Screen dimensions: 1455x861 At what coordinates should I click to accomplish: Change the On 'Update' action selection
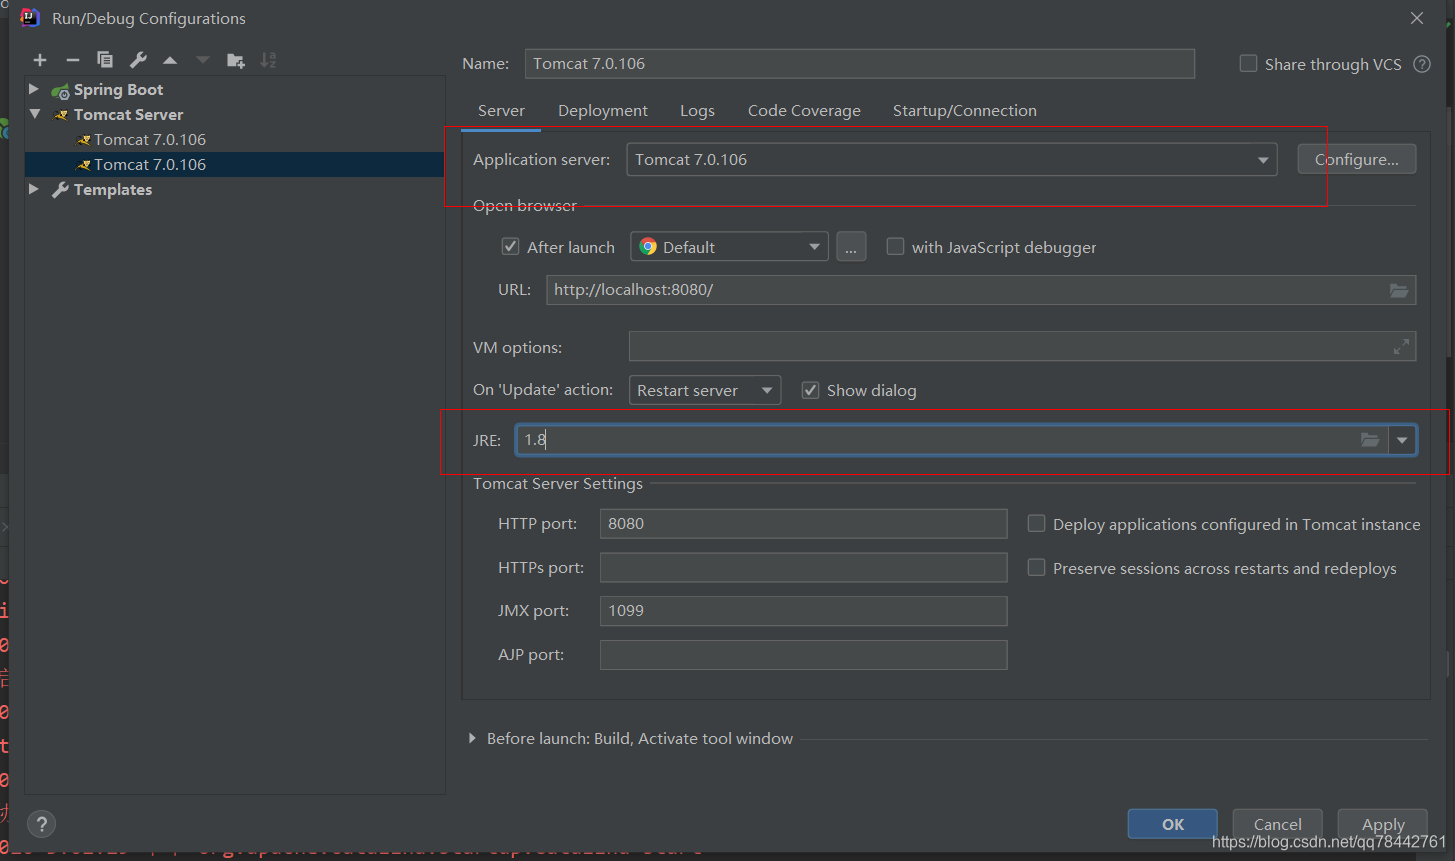coord(767,390)
